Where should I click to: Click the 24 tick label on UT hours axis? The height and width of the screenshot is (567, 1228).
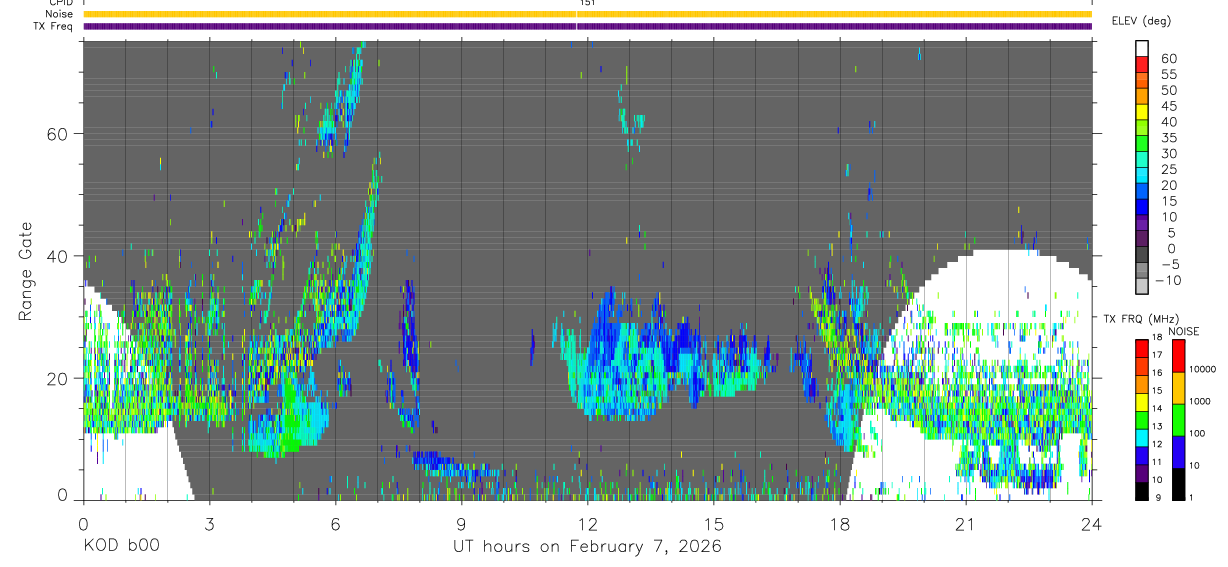(1092, 524)
